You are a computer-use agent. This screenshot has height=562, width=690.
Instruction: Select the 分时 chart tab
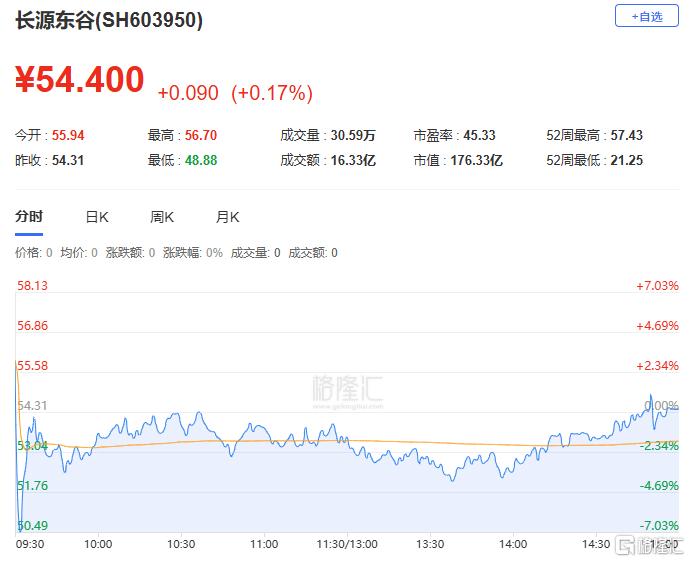click(29, 217)
